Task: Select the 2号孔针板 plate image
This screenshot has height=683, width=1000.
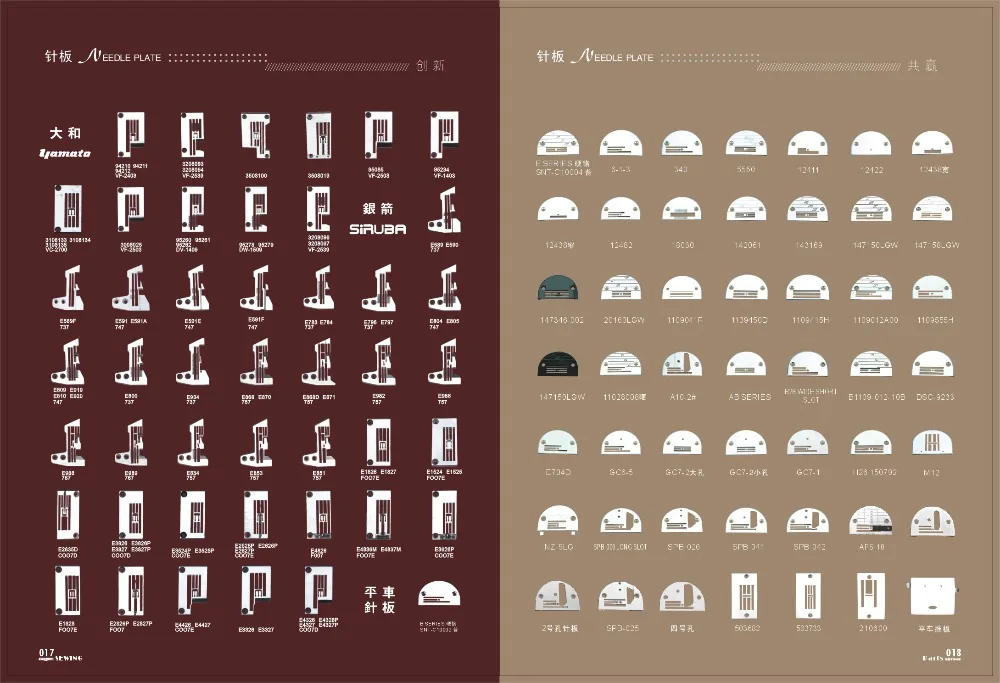Action: coord(558,597)
